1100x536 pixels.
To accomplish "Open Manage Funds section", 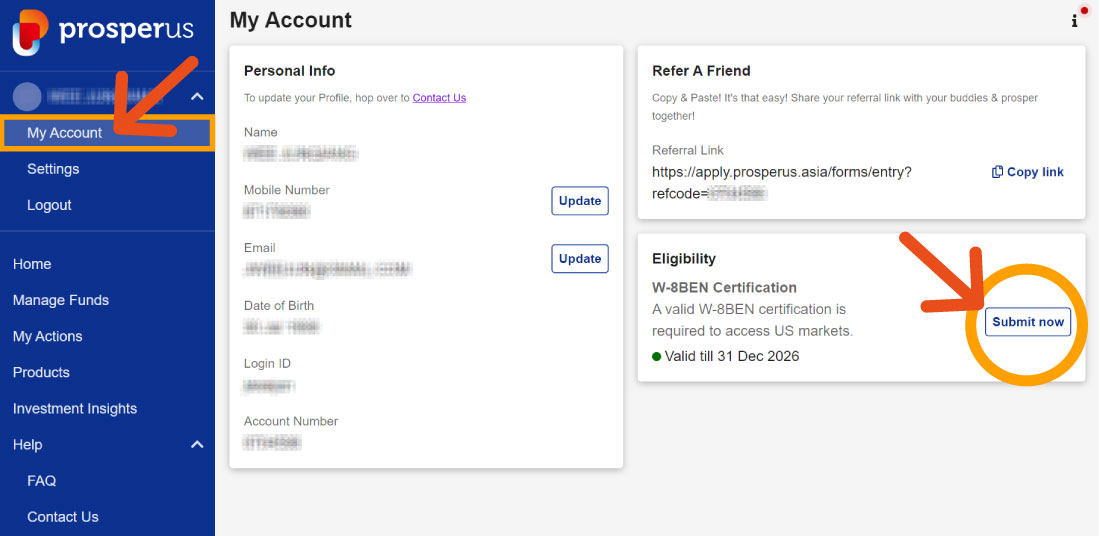I will [x=61, y=300].
